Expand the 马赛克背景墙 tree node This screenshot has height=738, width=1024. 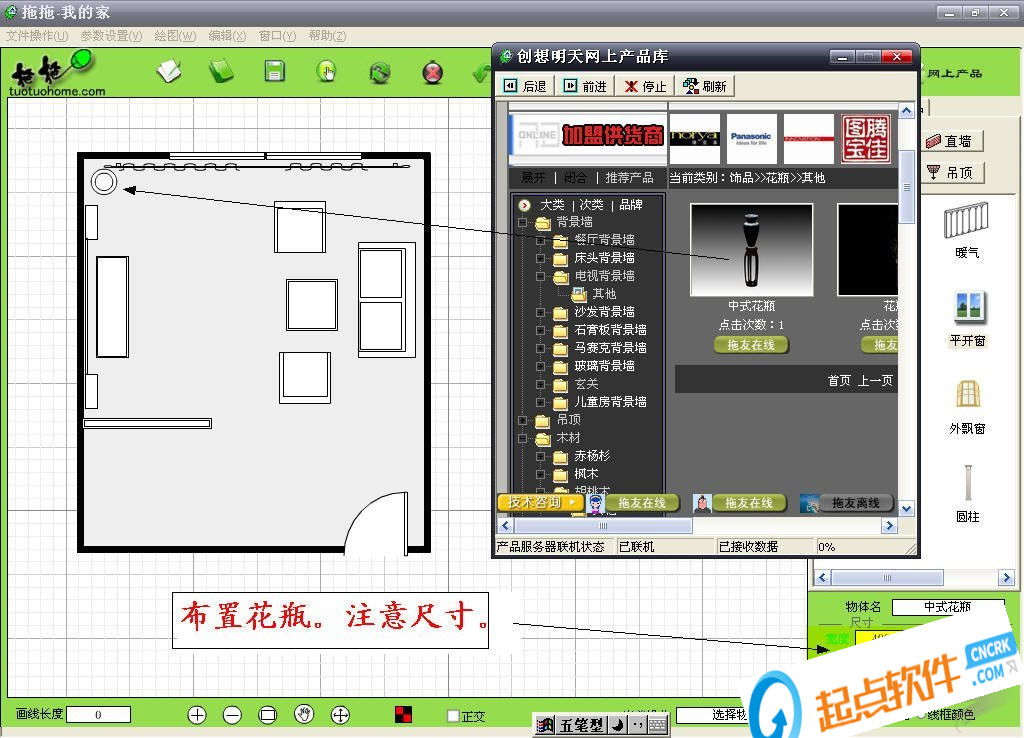tap(541, 348)
